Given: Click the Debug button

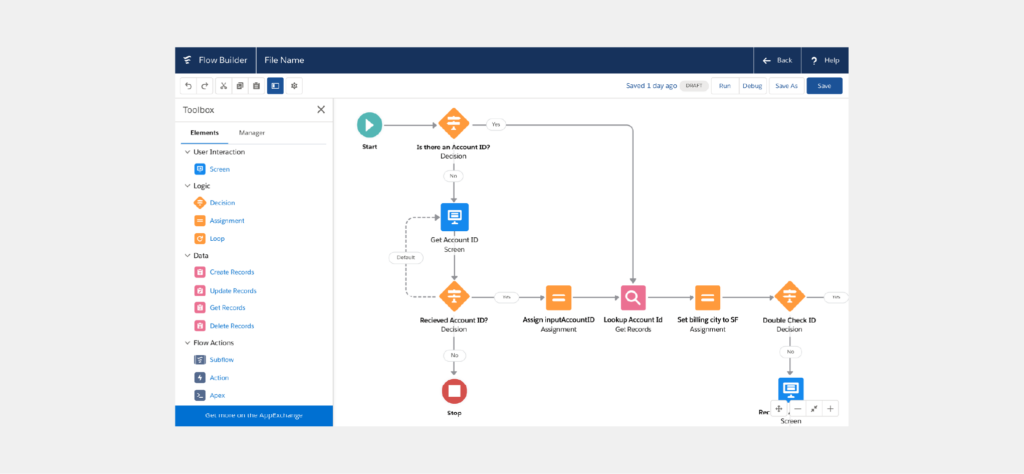Looking at the screenshot, I should [x=752, y=86].
